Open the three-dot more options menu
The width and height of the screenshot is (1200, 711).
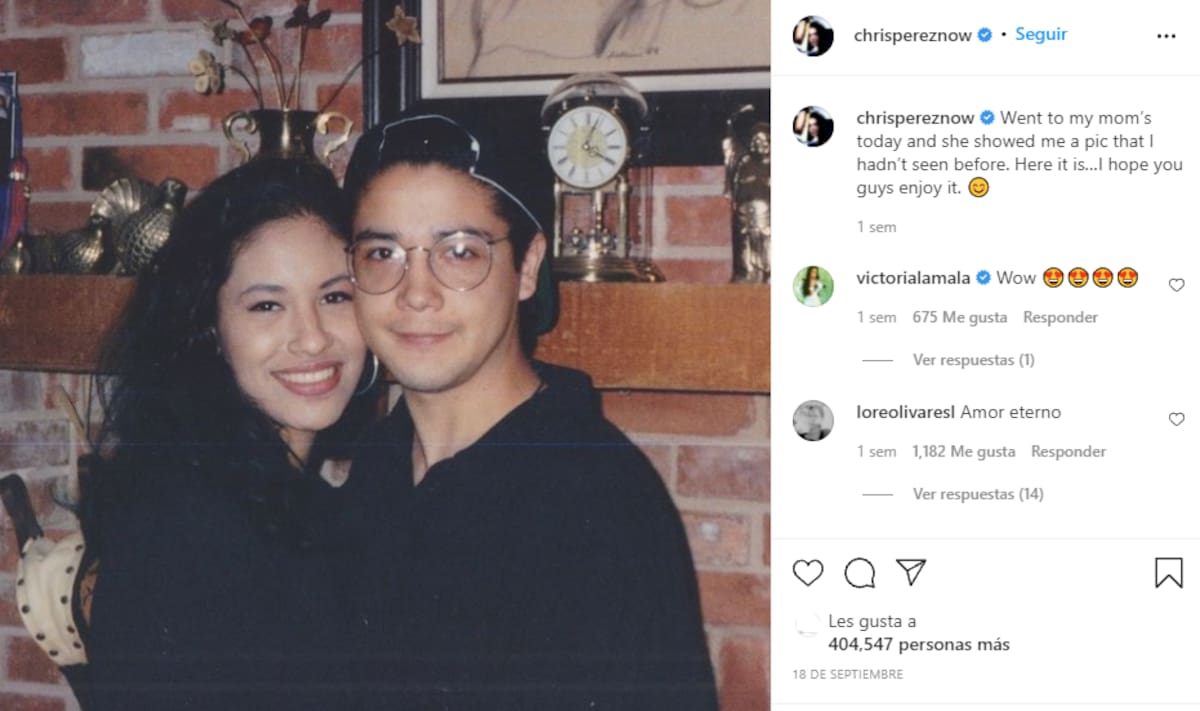1166,36
